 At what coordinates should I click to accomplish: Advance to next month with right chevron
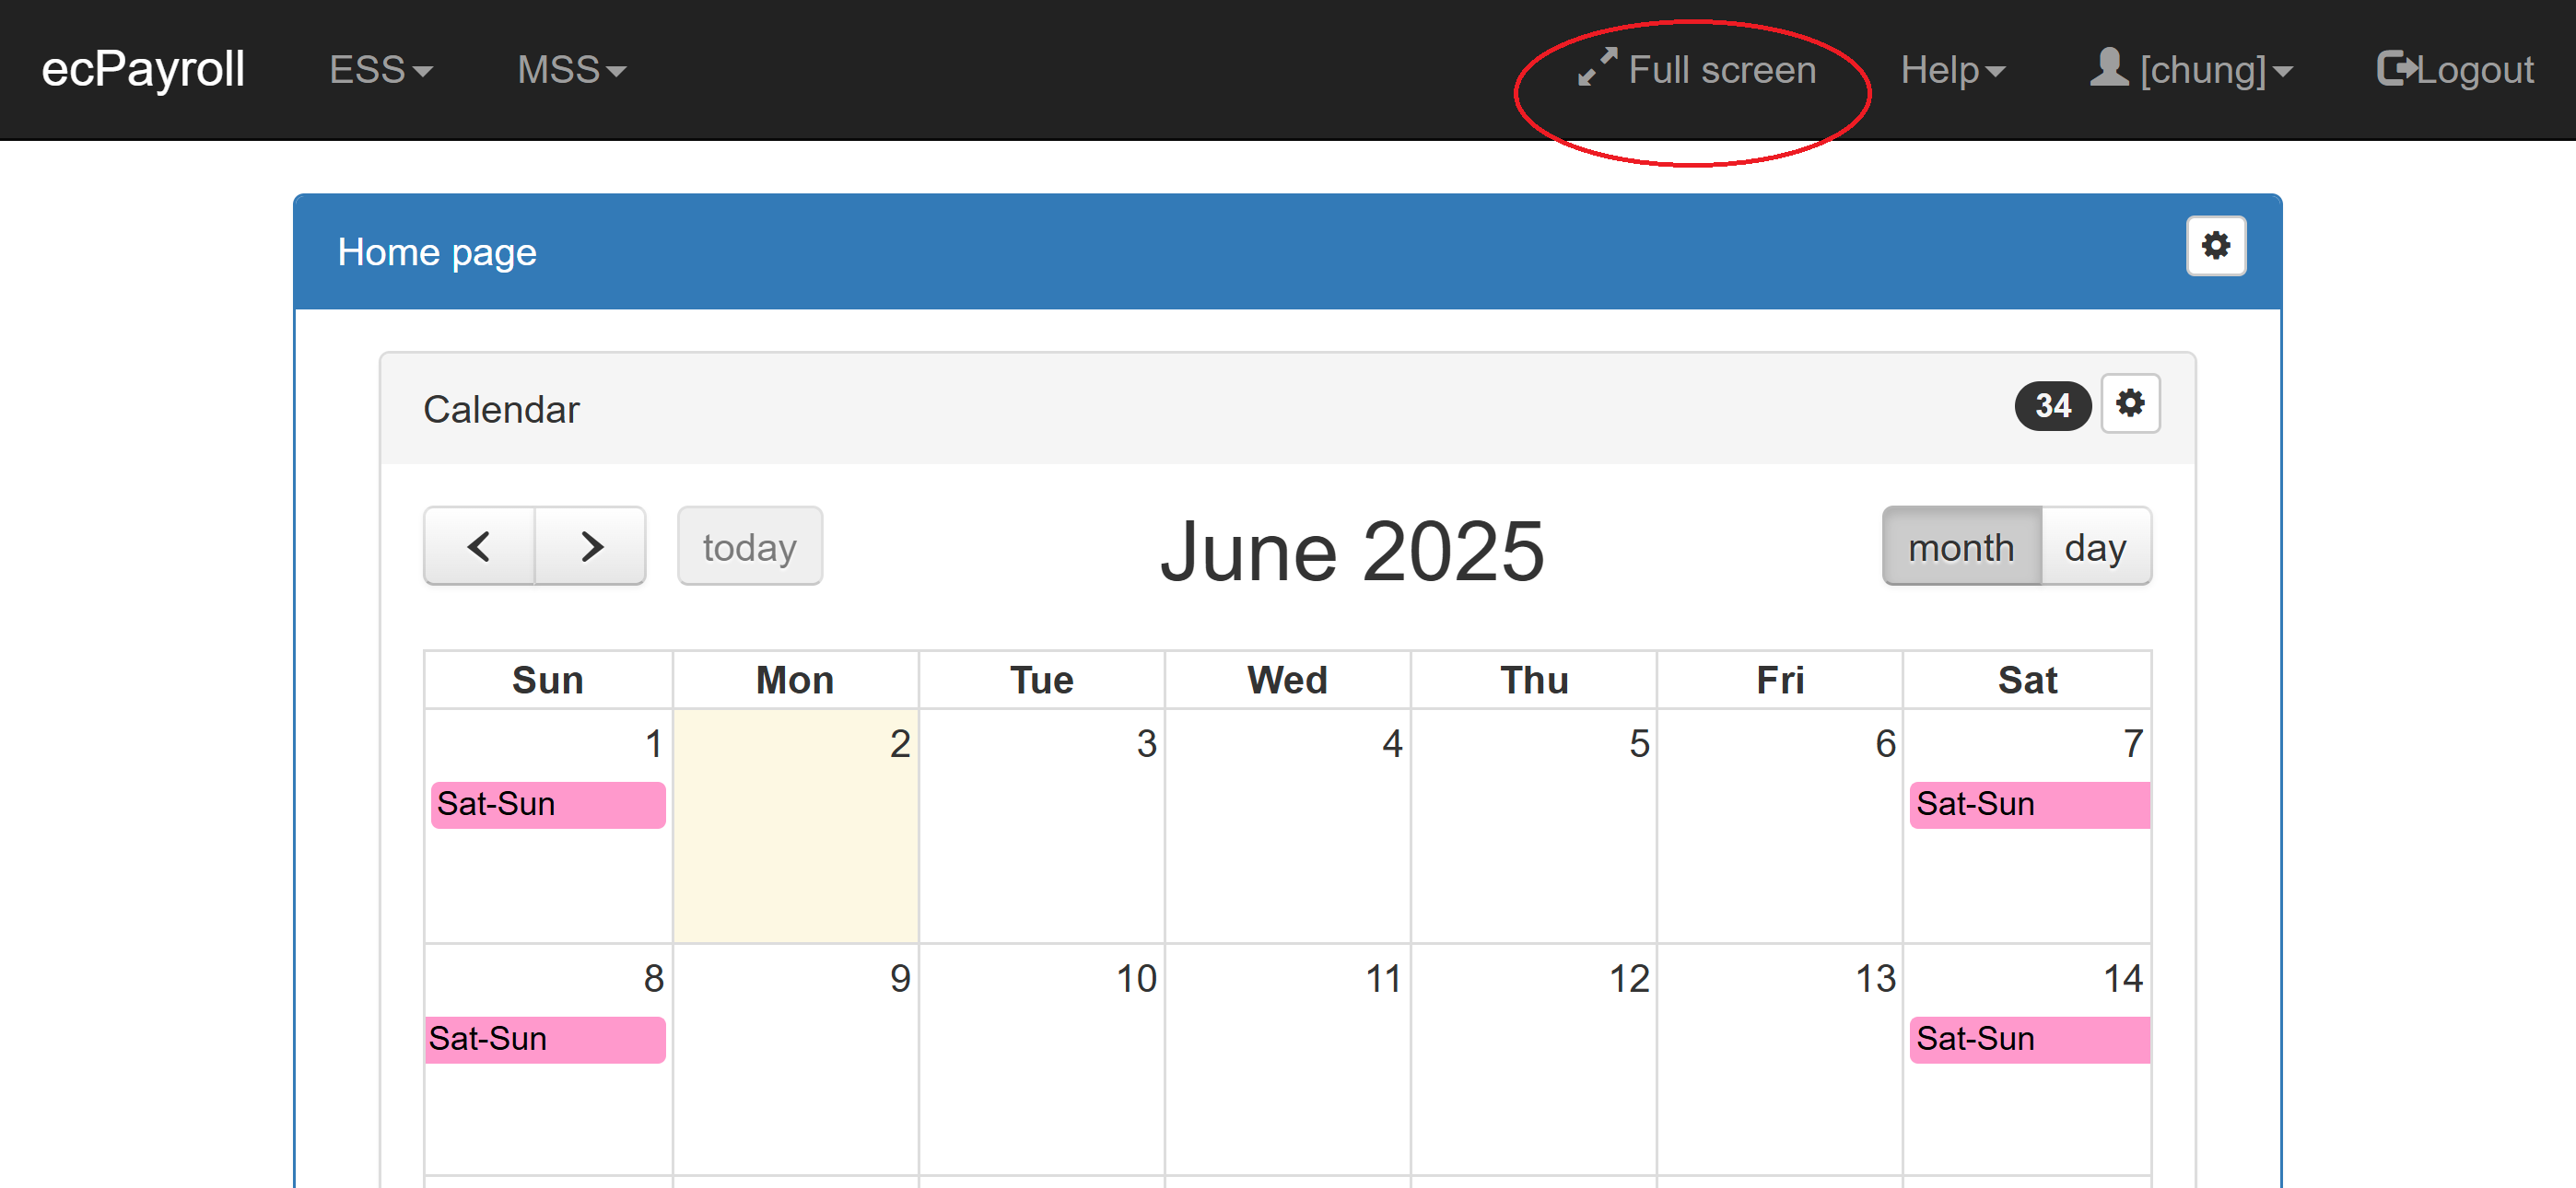(x=591, y=546)
